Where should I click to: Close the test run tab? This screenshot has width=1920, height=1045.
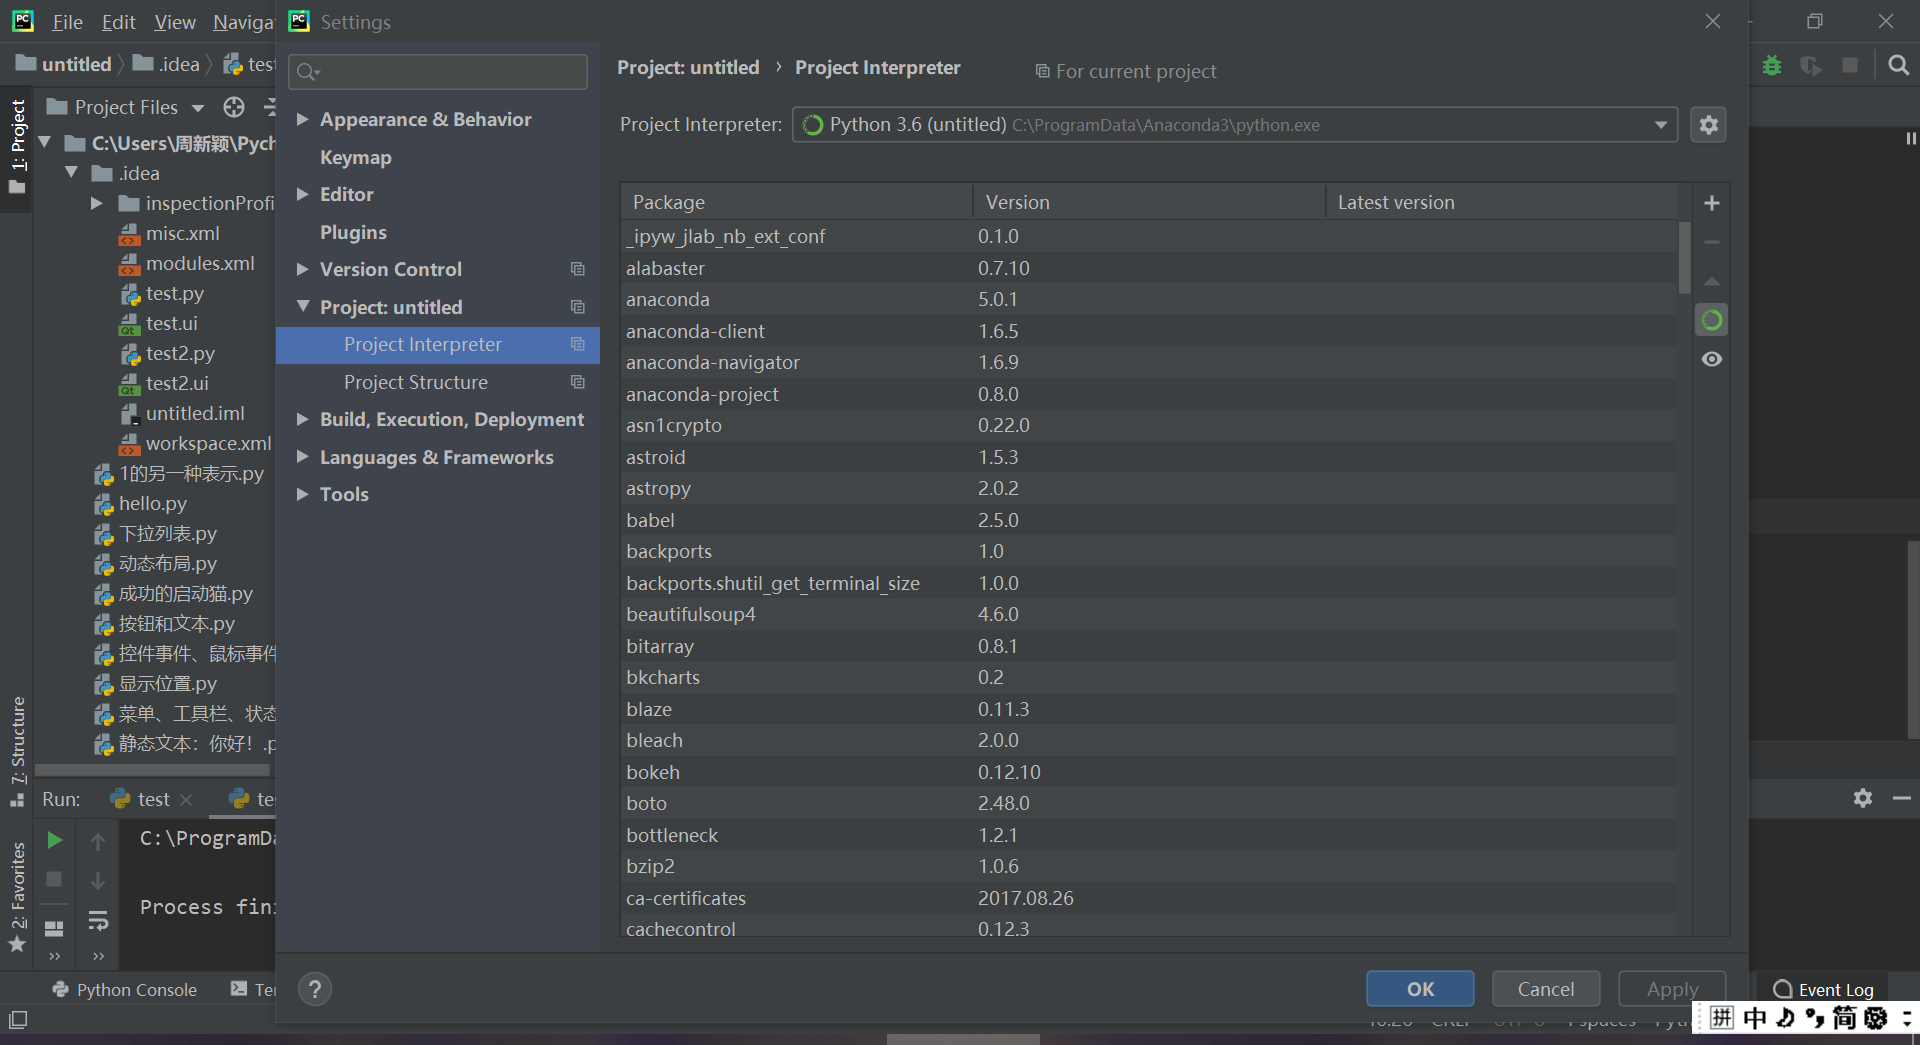pyautogui.click(x=186, y=800)
